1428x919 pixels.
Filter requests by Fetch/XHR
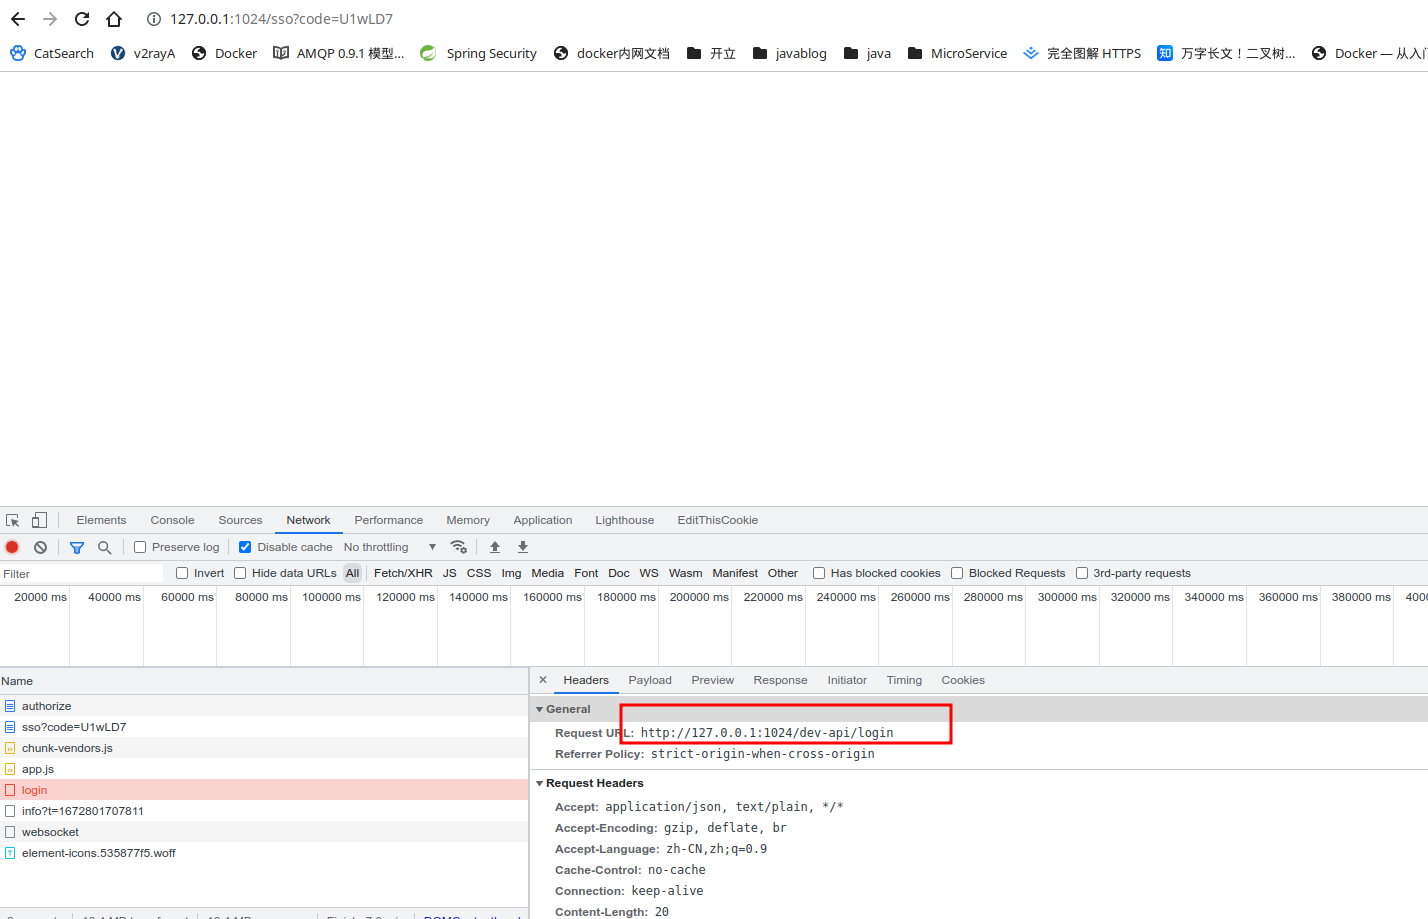403,573
